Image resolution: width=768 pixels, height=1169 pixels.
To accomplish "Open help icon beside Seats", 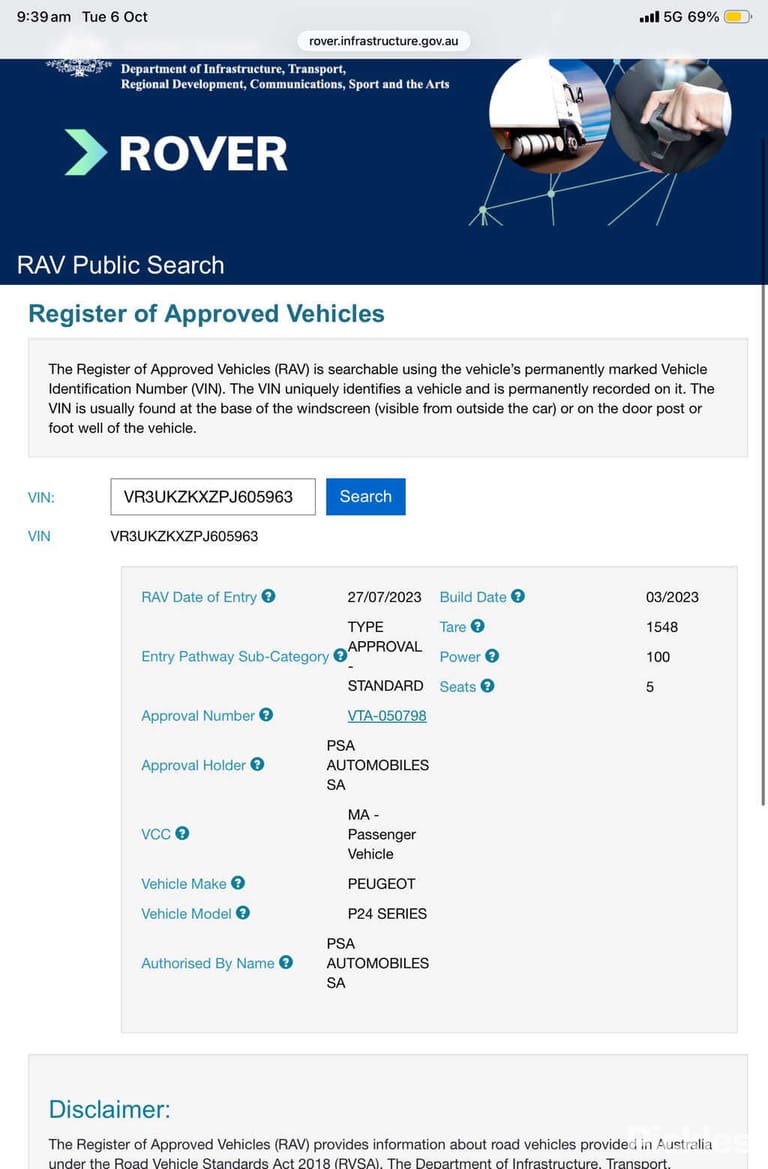I will (488, 686).
